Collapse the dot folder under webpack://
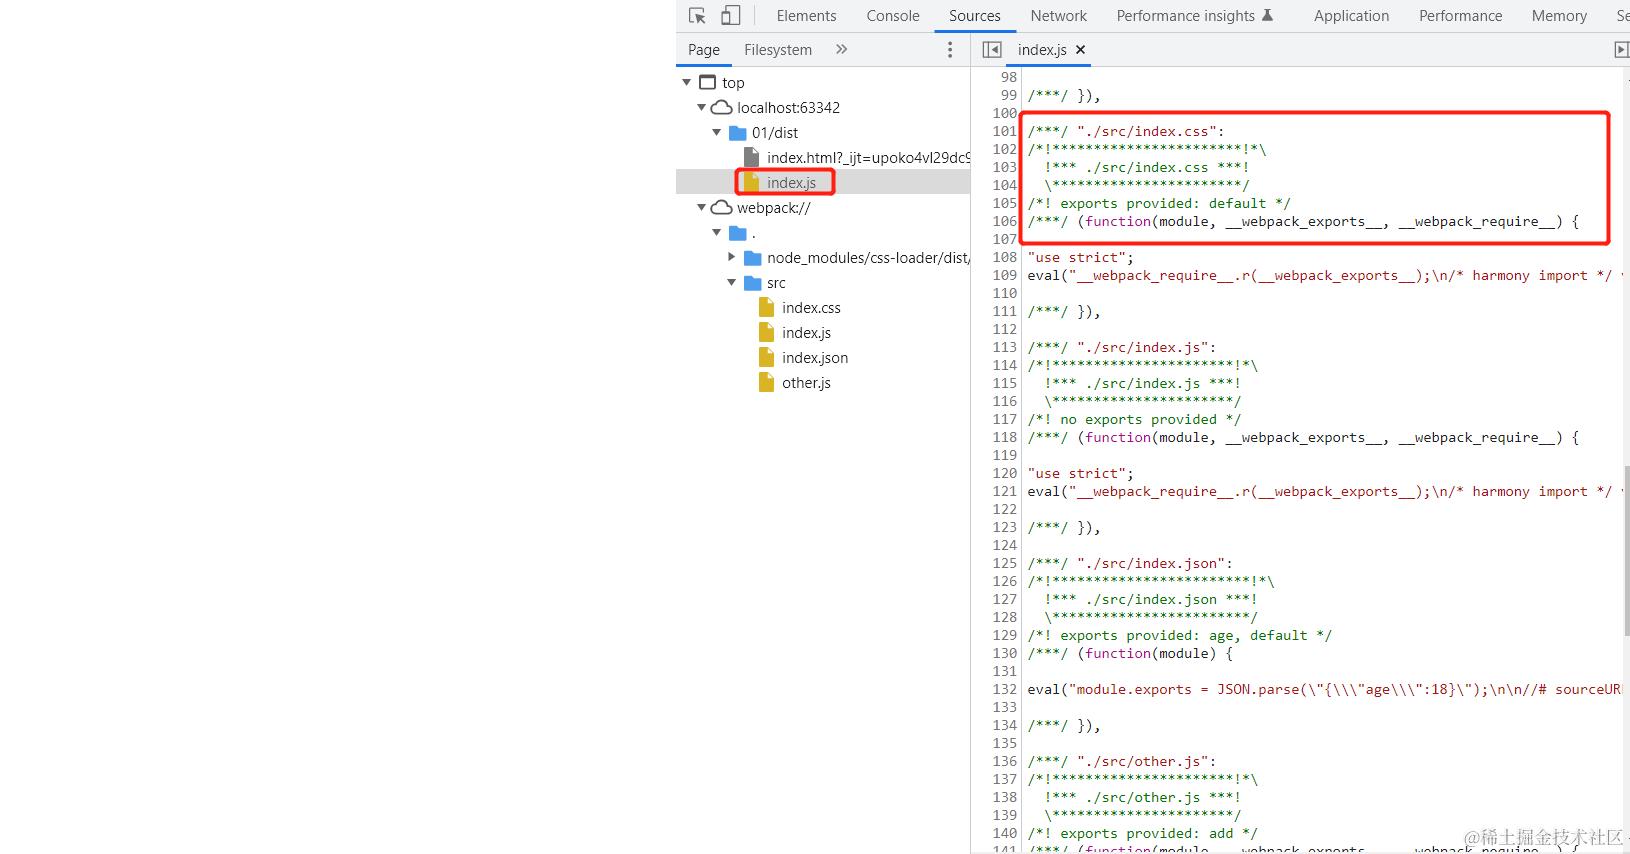The width and height of the screenshot is (1630, 854). pyautogui.click(x=717, y=232)
